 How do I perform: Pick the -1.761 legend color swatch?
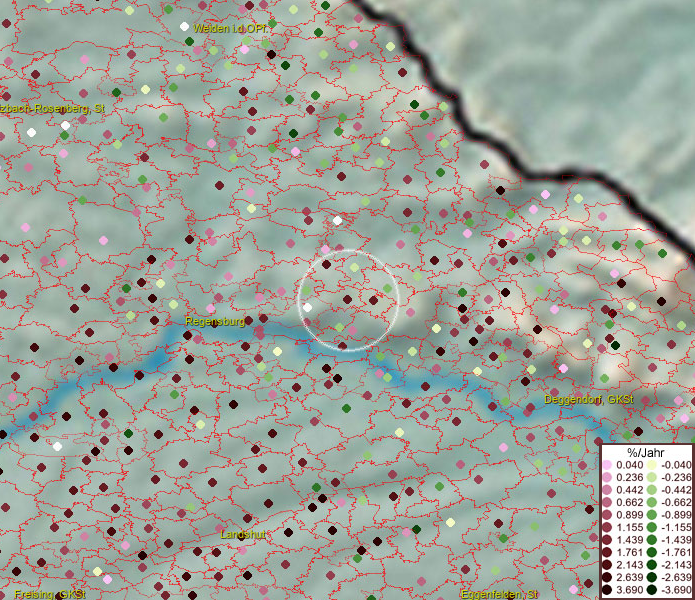tap(652, 552)
